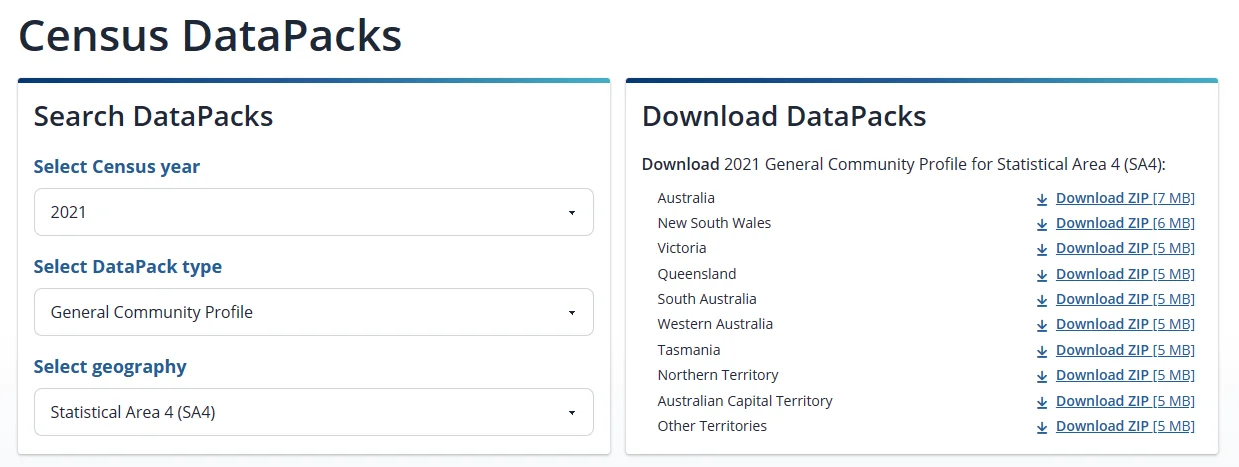Viewport: 1239px width, 467px height.
Task: Click the Other Territories download arrow icon
Action: coord(1042,427)
